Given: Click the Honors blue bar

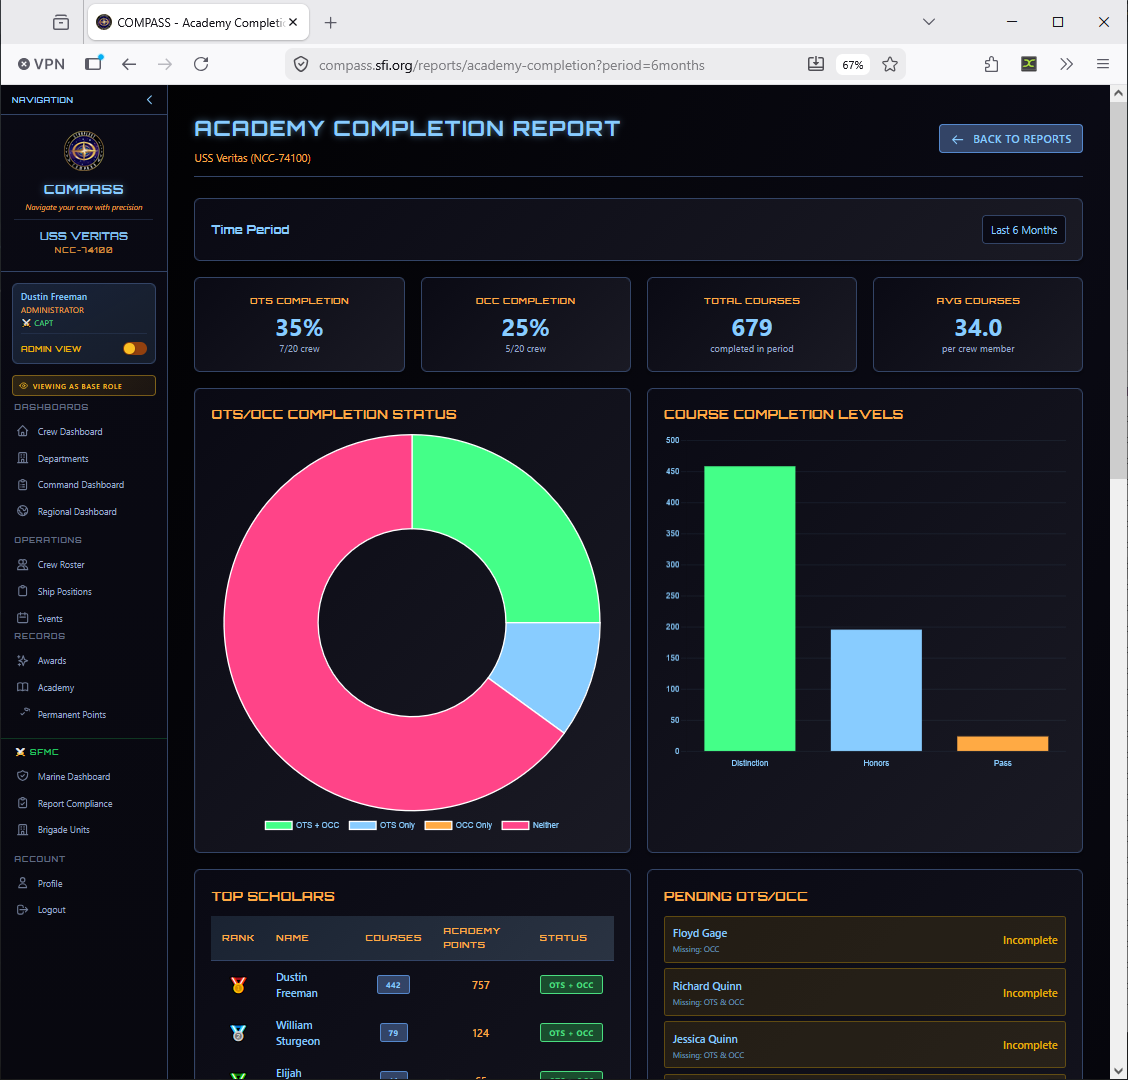Looking at the screenshot, I should pos(876,690).
